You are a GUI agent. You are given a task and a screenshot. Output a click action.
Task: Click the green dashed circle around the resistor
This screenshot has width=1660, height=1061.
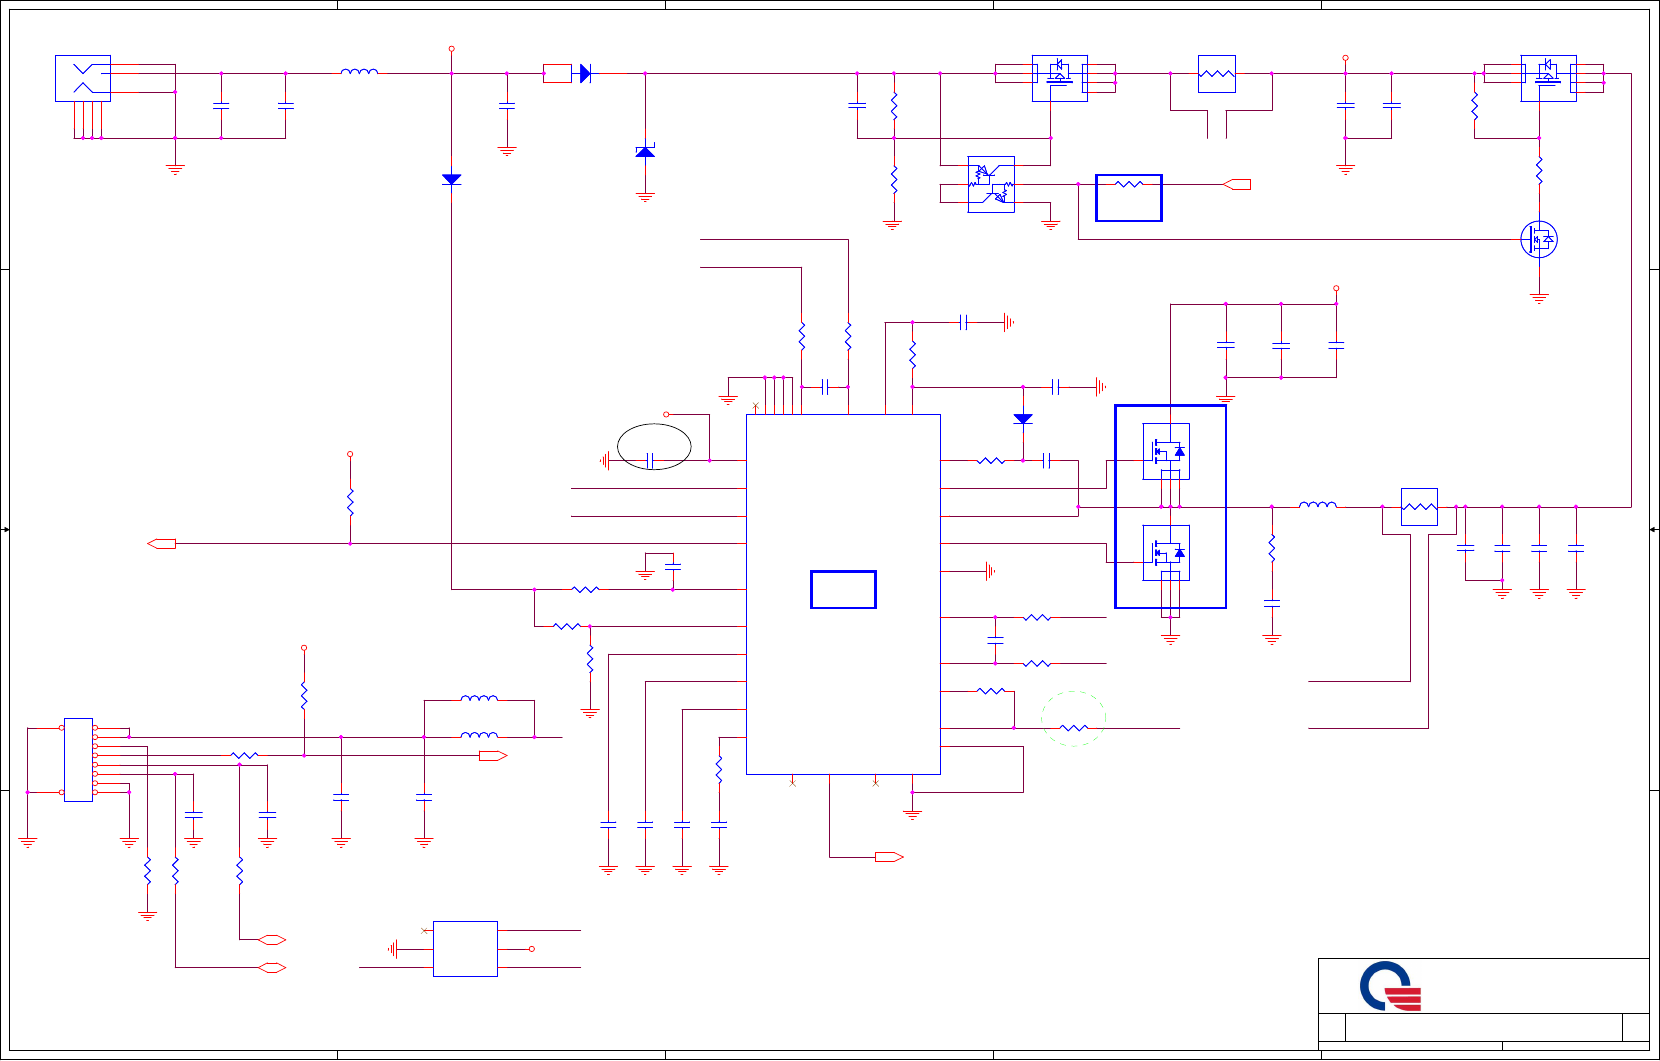(x=1073, y=719)
